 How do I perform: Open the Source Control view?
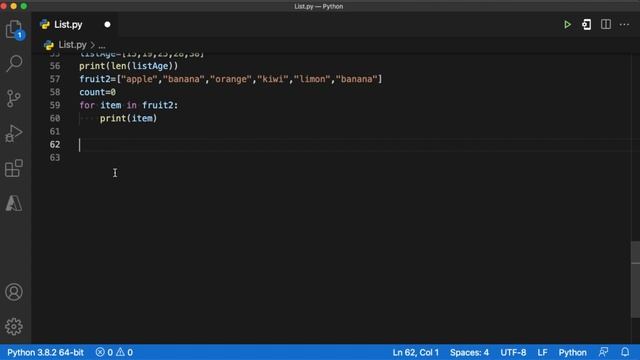point(14,98)
